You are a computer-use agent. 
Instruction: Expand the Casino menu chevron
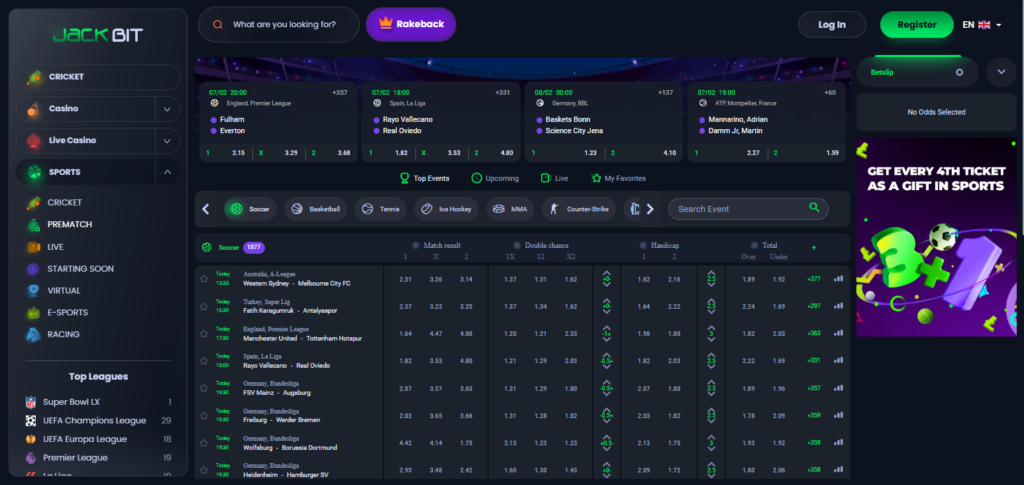tap(166, 108)
